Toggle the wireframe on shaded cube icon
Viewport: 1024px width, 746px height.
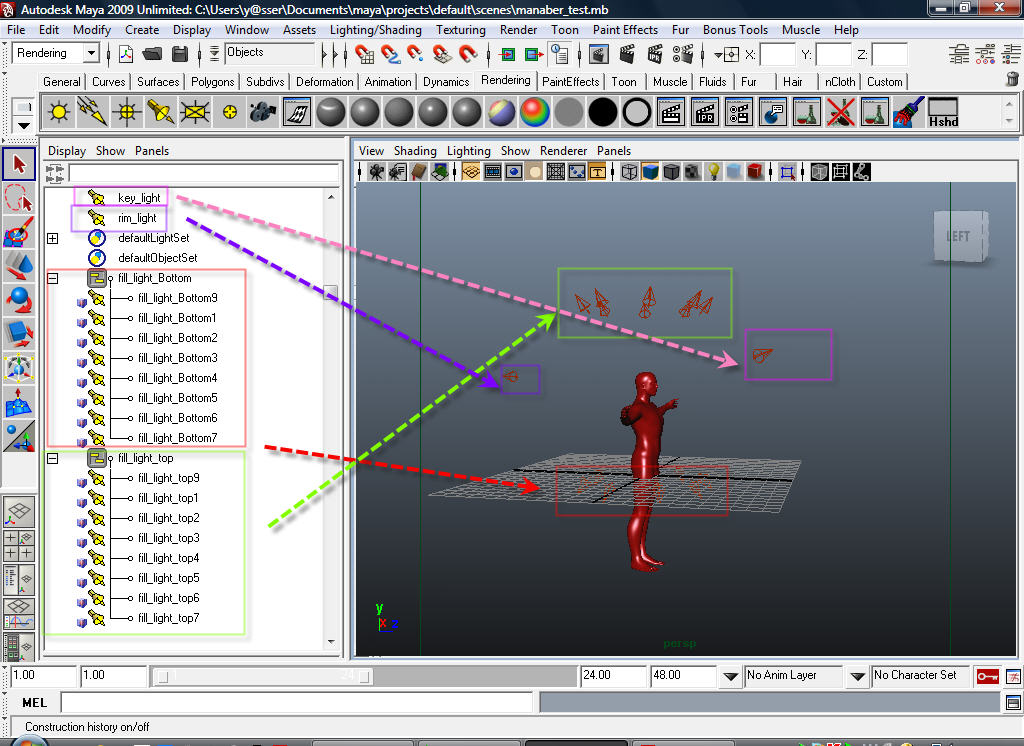click(x=671, y=172)
